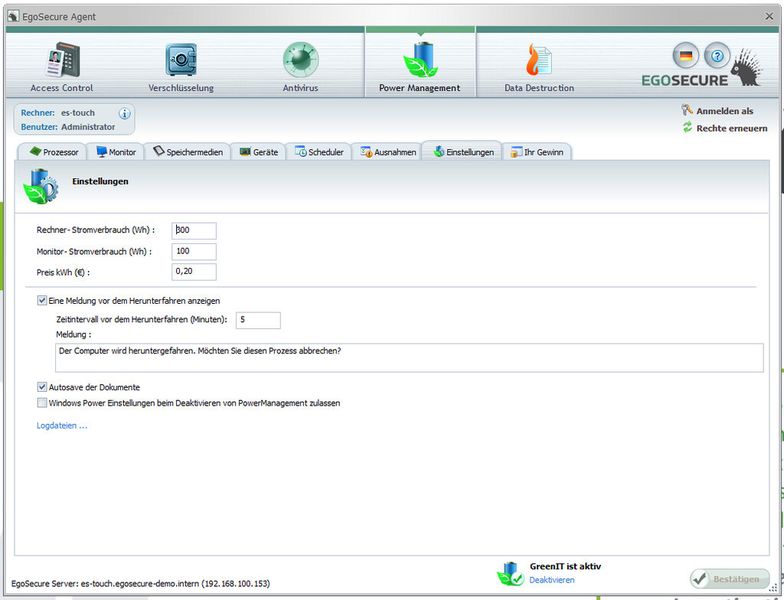Open the Speichermedien tab
This screenshot has height=600, width=784.
pyautogui.click(x=188, y=152)
